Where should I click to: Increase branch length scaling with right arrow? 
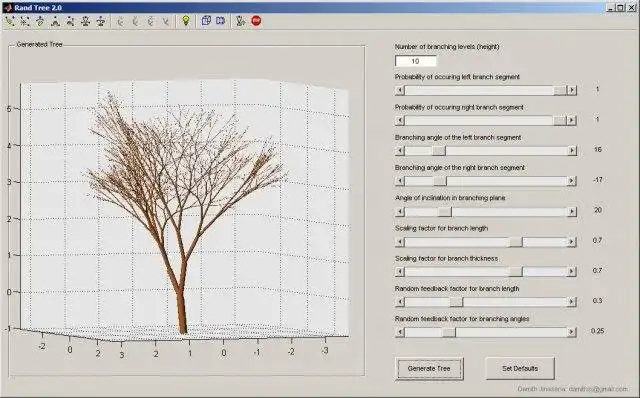(x=571, y=242)
